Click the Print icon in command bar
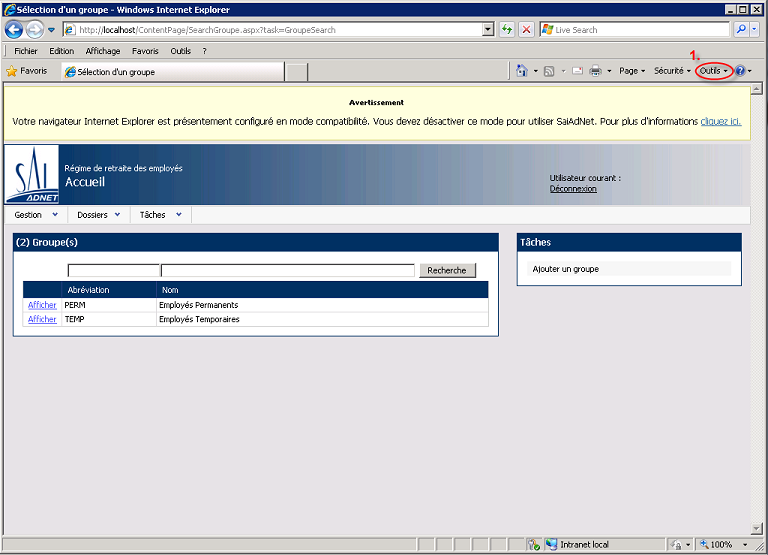 pos(595,71)
